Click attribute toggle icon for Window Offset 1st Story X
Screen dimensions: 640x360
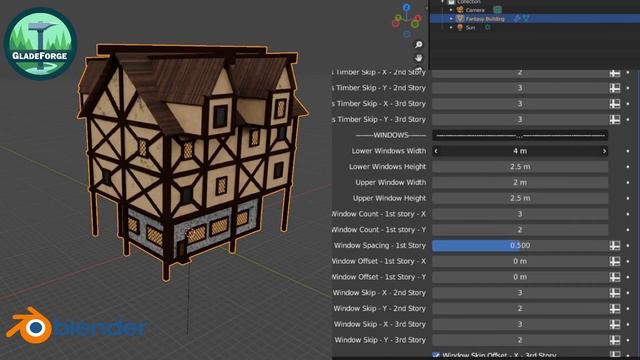tap(615, 261)
